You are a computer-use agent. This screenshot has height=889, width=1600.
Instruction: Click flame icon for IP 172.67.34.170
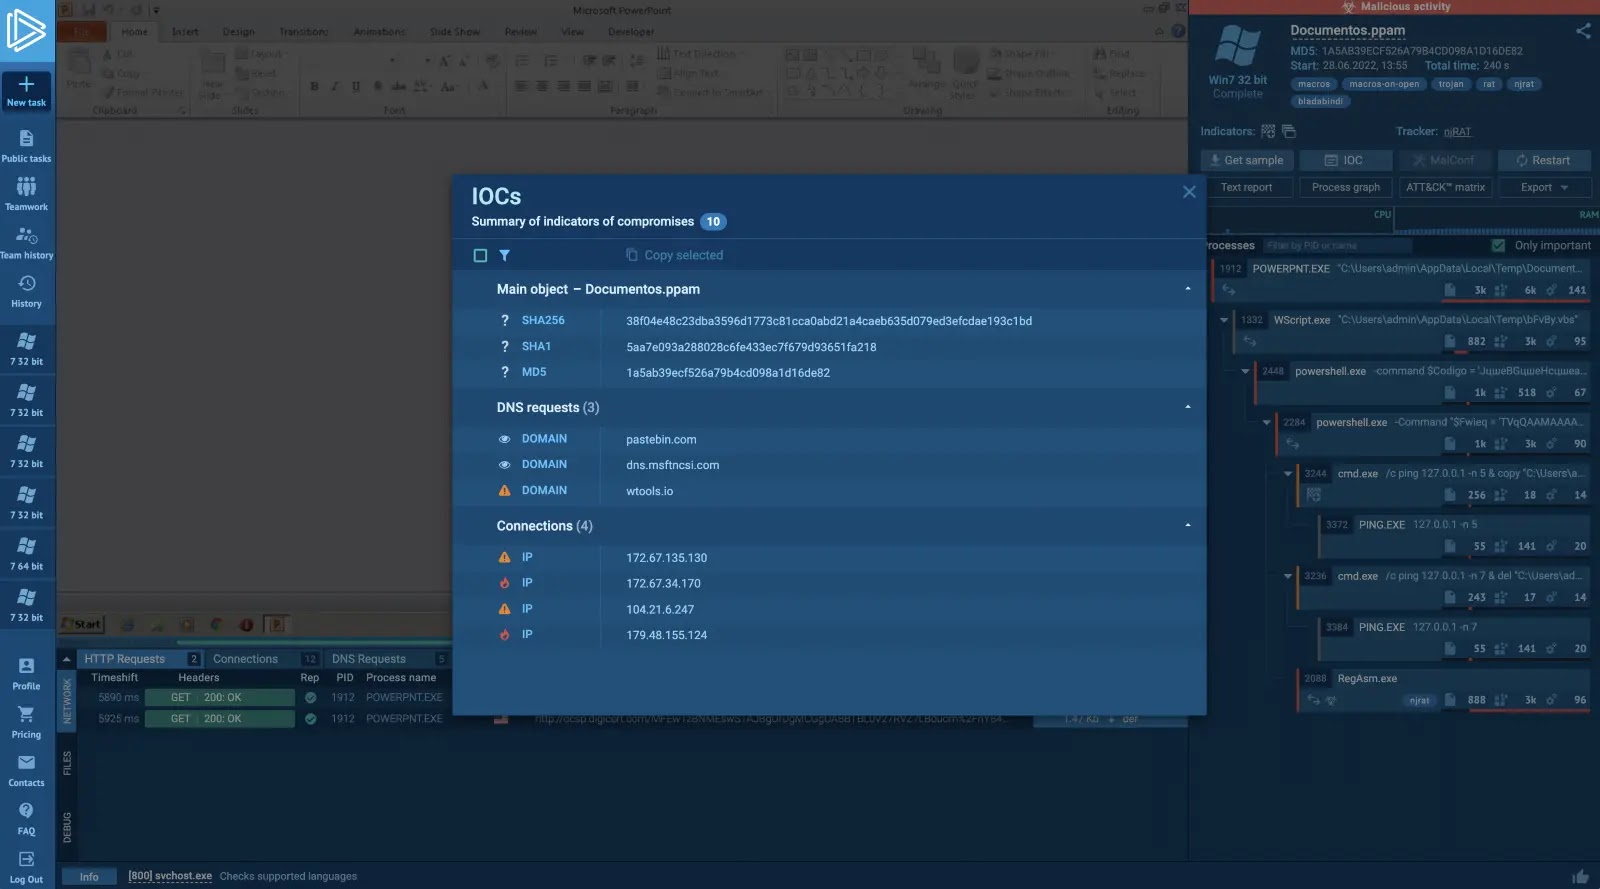point(504,583)
